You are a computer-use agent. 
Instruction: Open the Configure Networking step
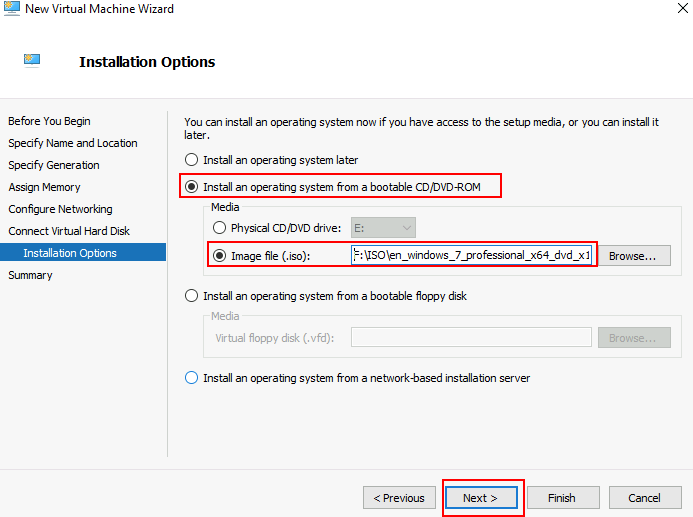tap(60, 209)
